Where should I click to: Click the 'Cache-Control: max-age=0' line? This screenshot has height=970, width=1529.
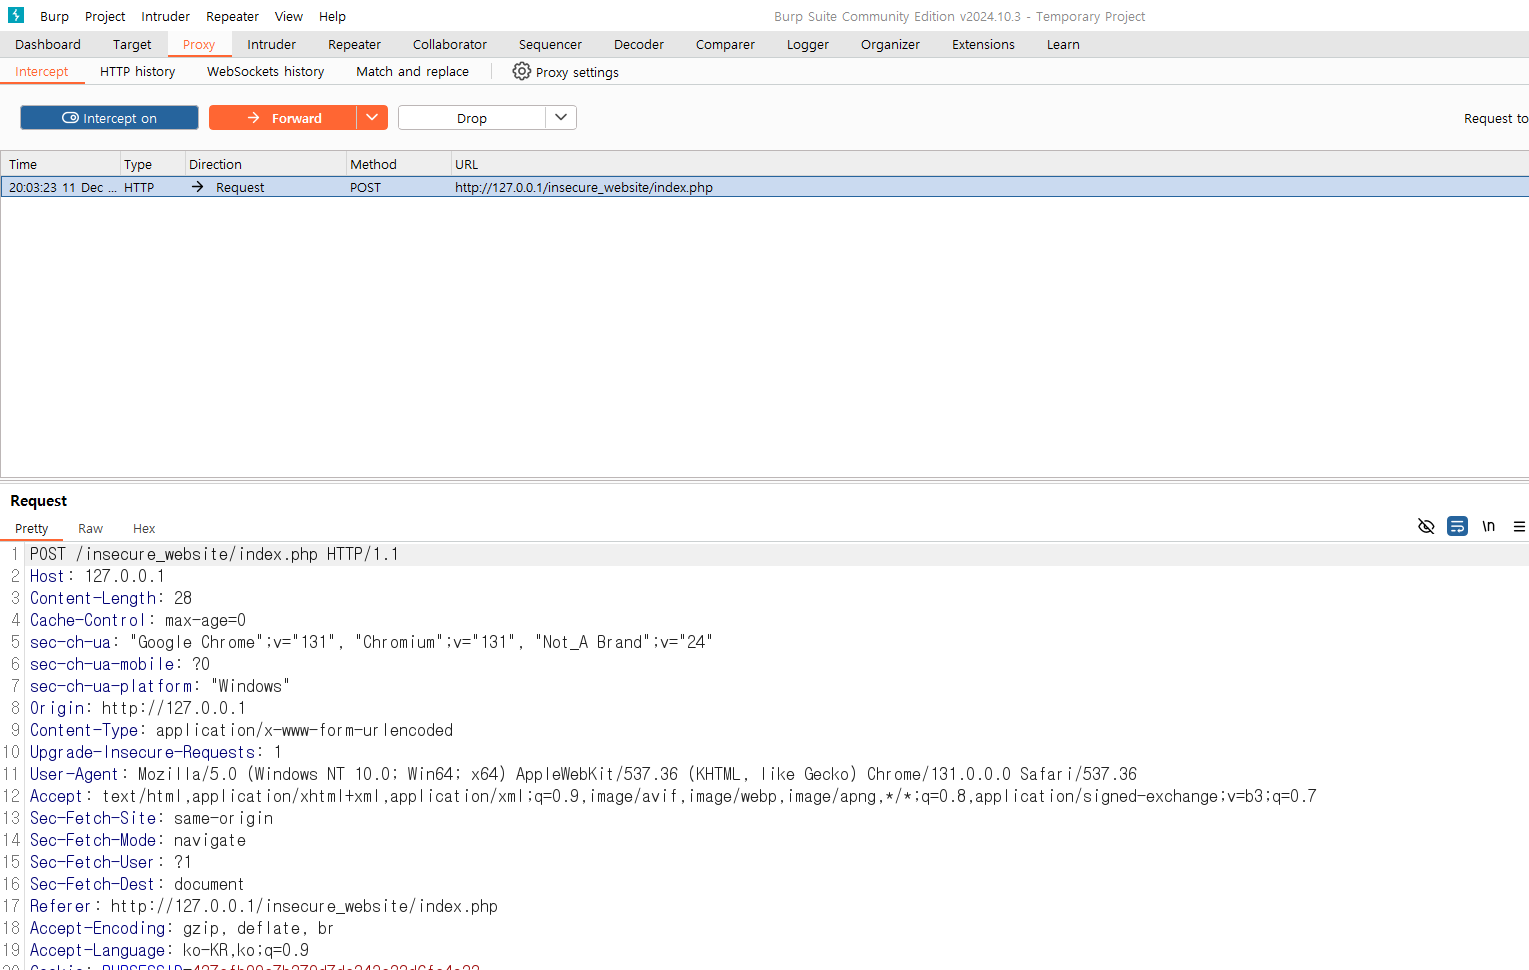(x=138, y=620)
